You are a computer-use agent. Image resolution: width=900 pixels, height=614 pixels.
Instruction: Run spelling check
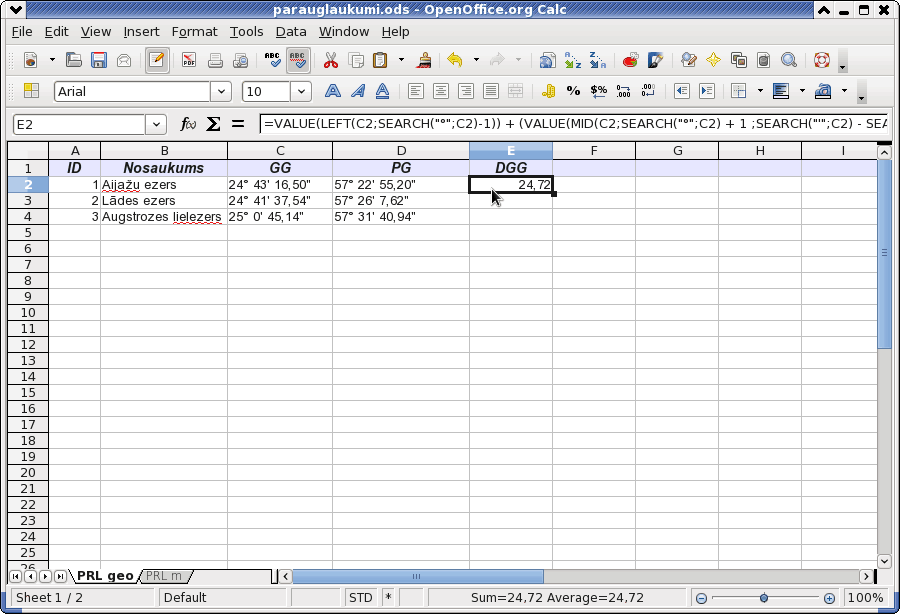[272, 60]
